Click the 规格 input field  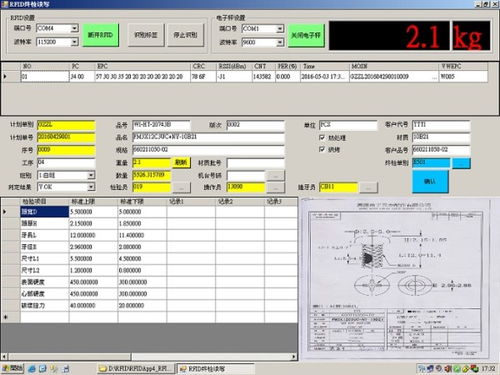coord(208,150)
